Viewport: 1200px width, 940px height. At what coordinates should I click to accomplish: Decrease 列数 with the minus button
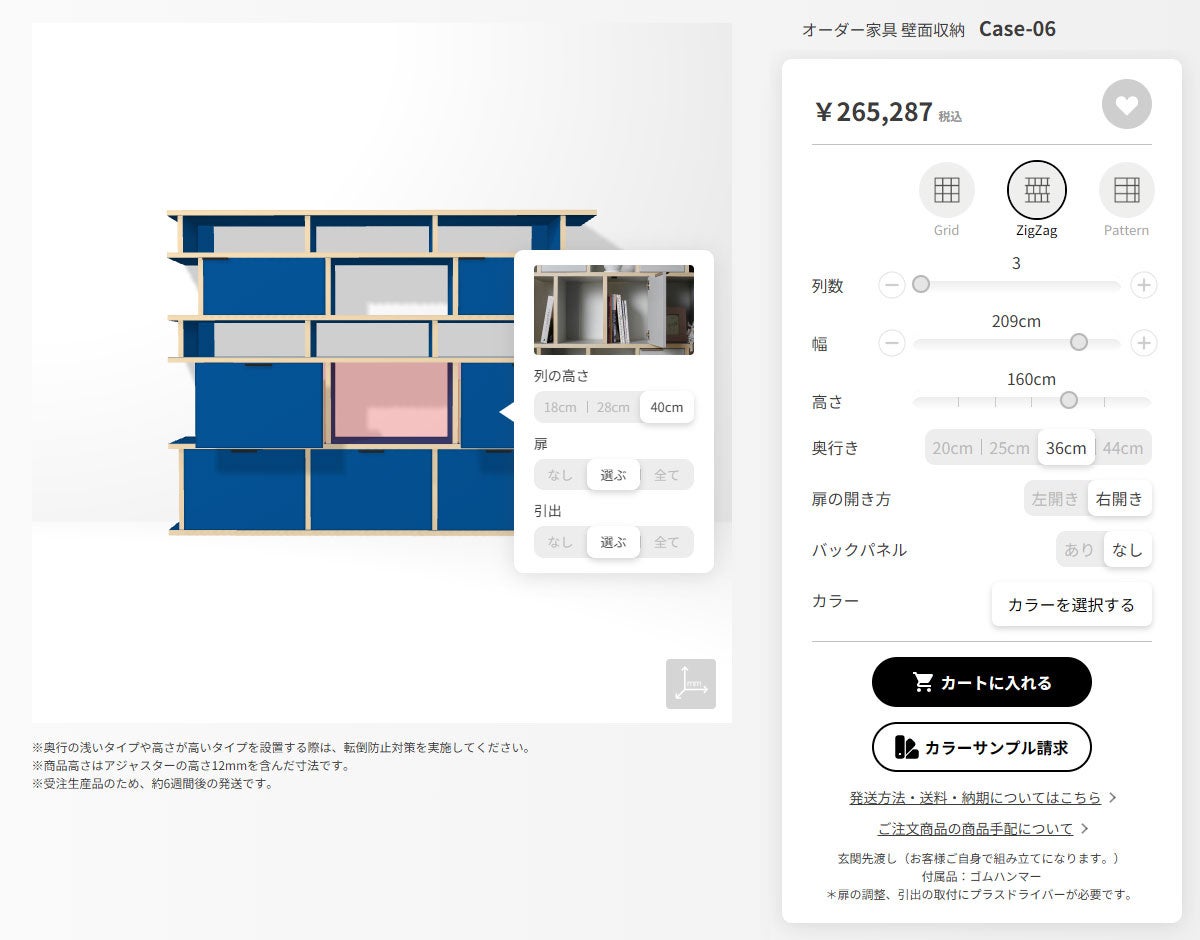click(x=892, y=285)
